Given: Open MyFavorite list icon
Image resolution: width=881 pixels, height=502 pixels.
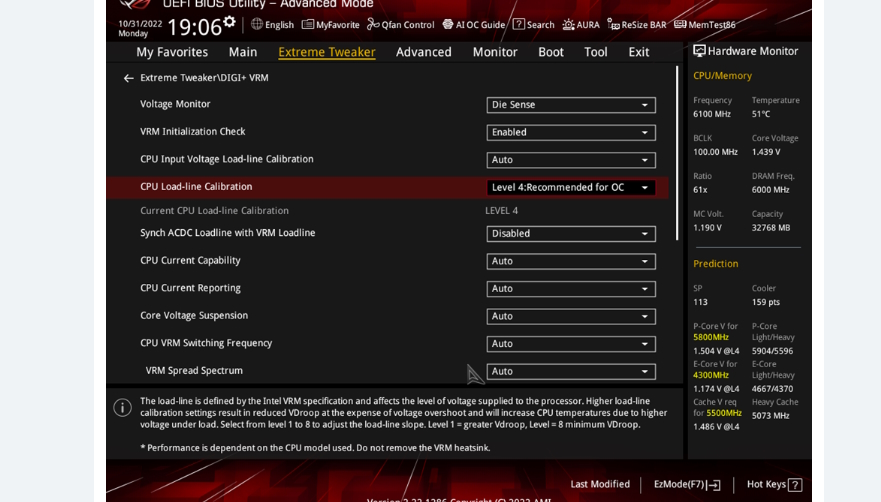Looking at the screenshot, I should [307, 24].
